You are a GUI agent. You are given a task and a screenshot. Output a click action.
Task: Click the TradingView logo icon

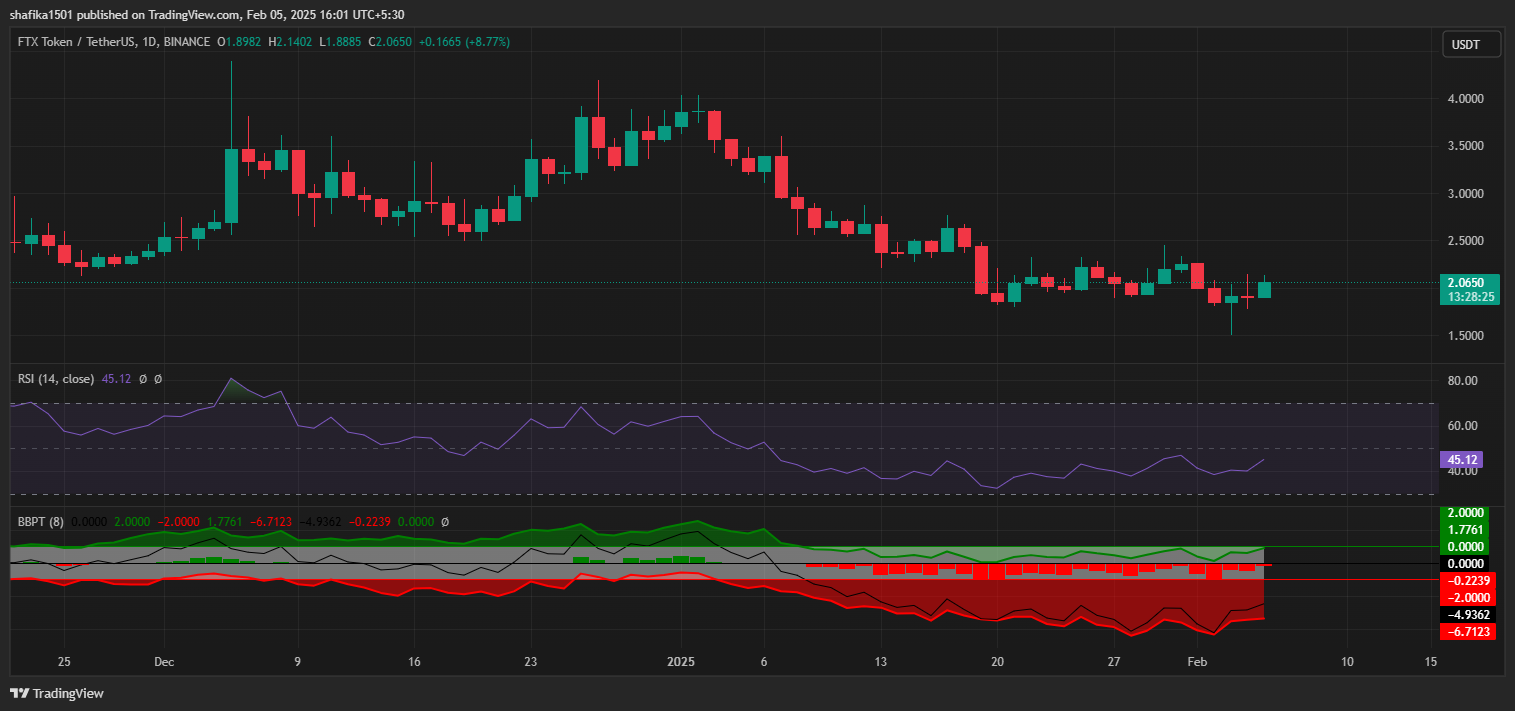(20, 693)
